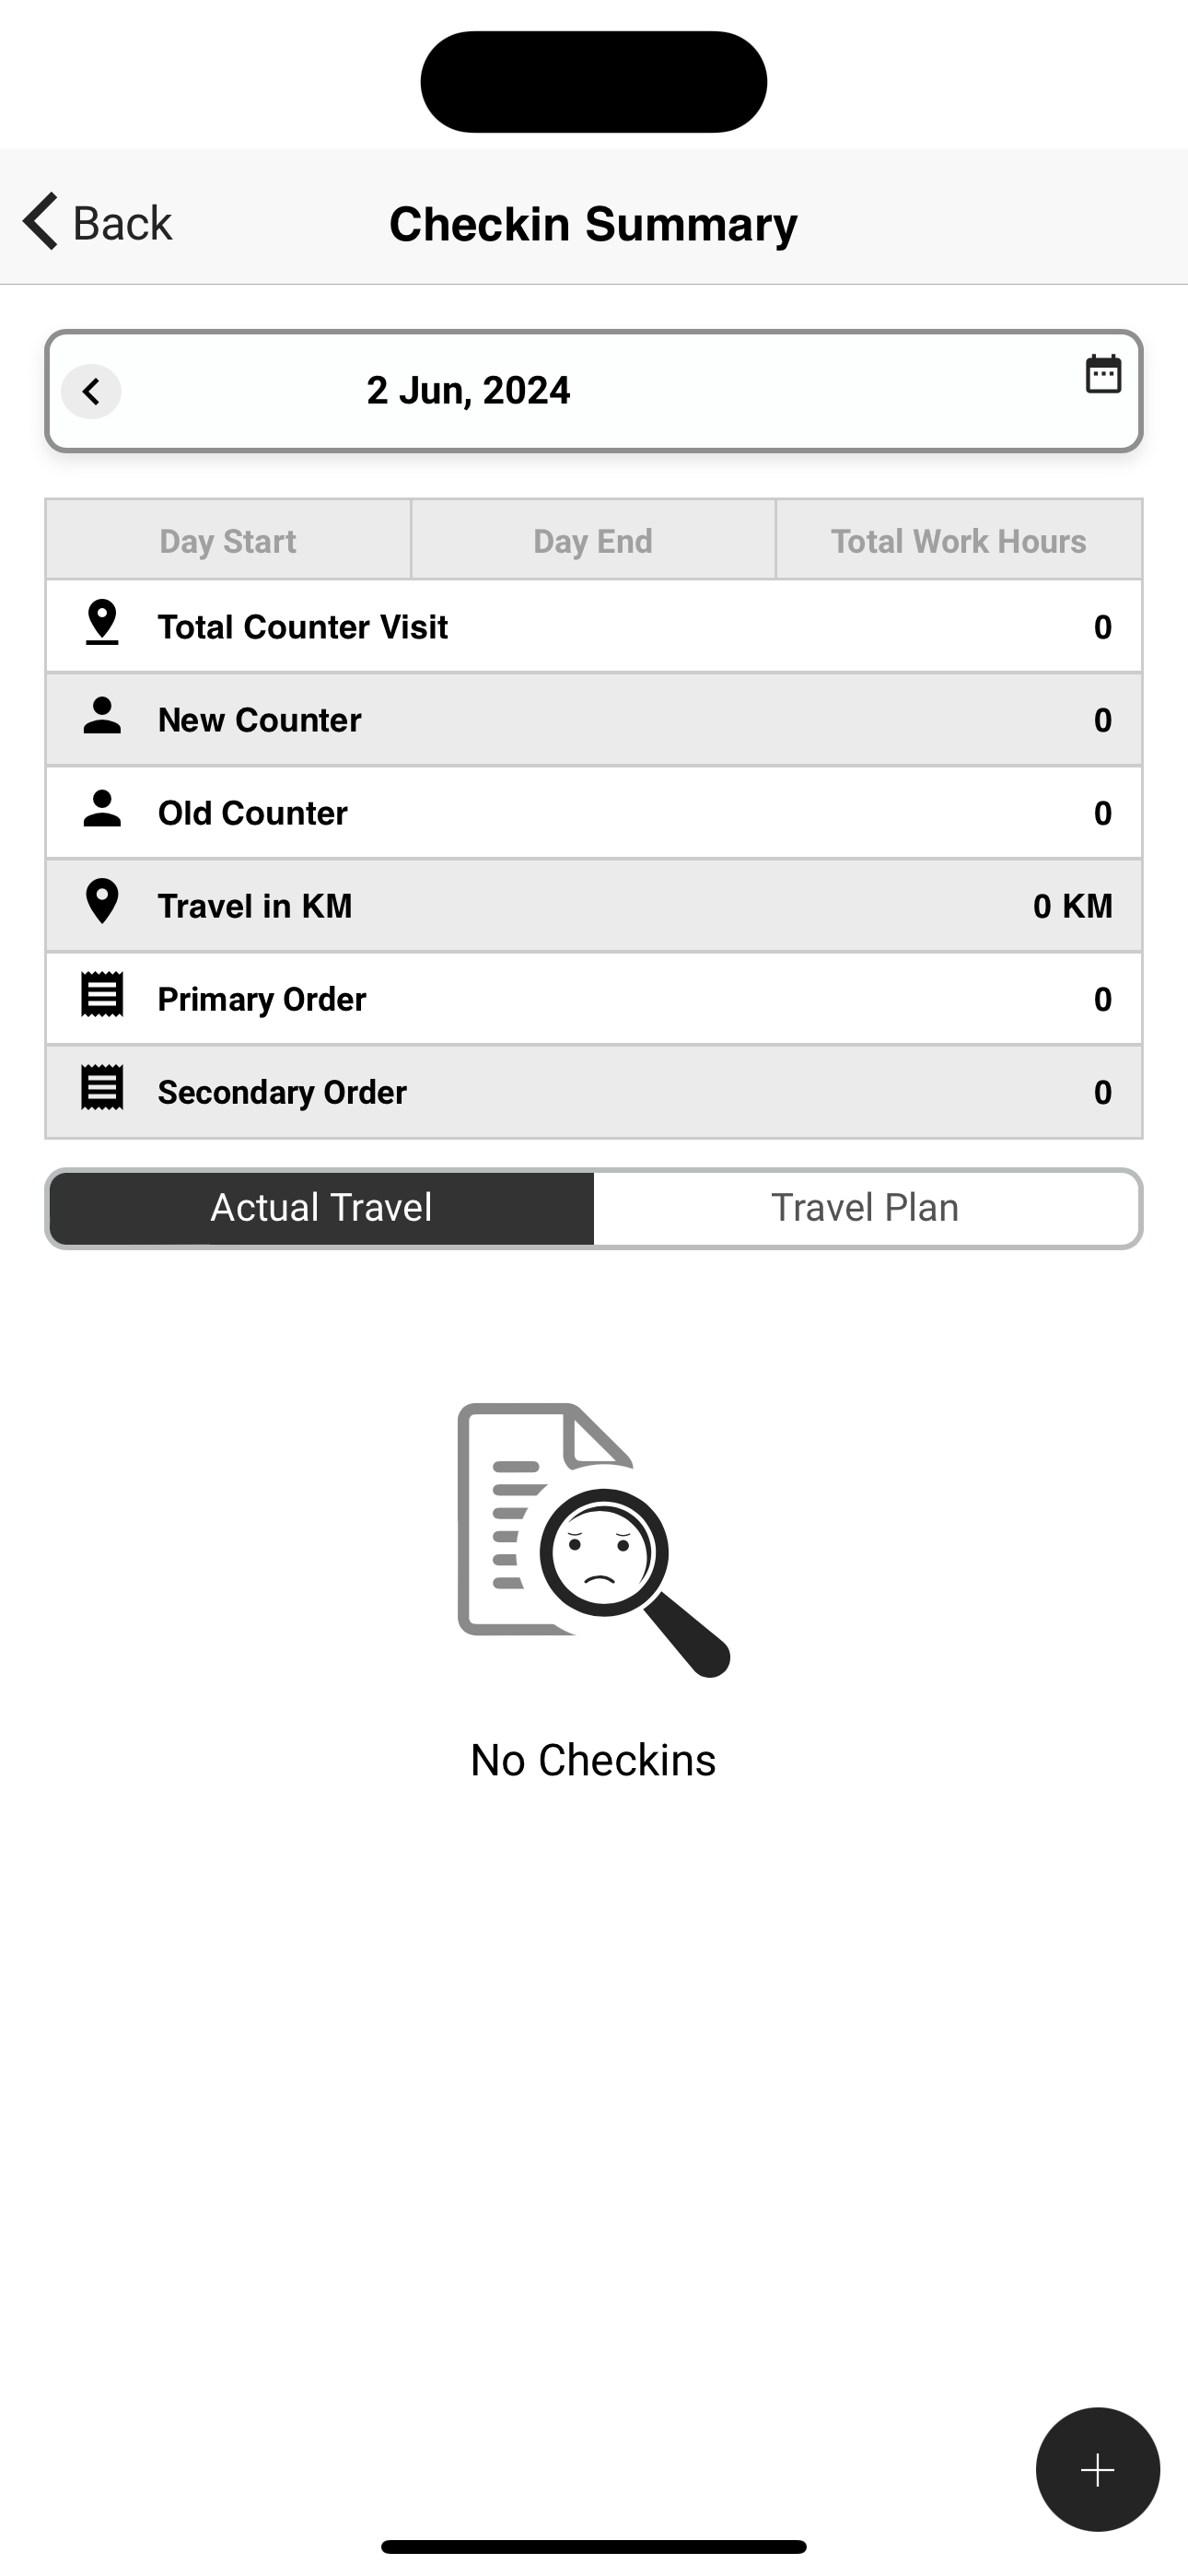Image resolution: width=1188 pixels, height=2576 pixels.
Task: Switch to Travel Plan segment
Action: (865, 1208)
